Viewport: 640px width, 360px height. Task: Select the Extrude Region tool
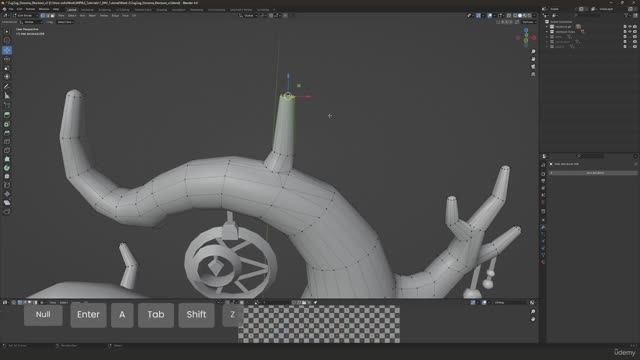pyautogui.click(x=7, y=115)
